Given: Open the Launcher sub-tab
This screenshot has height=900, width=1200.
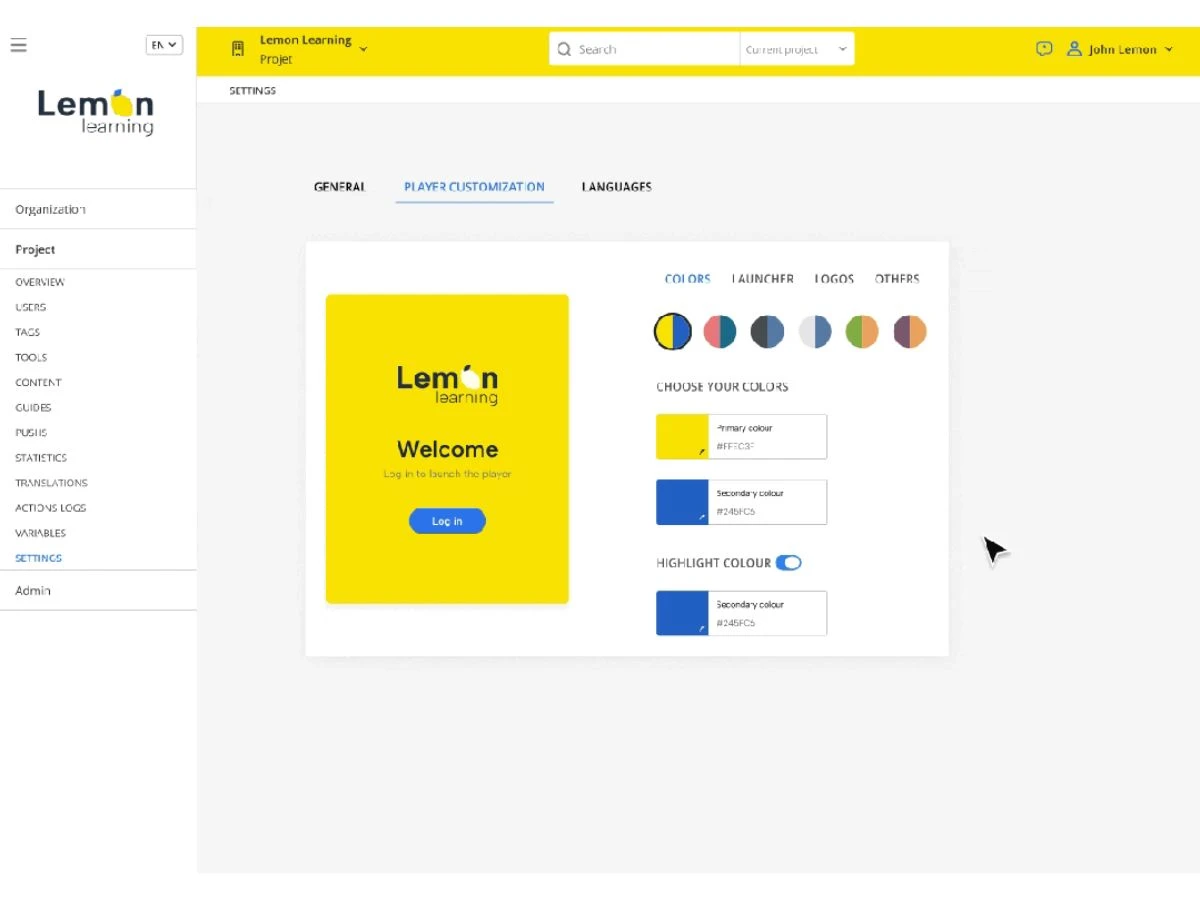Looking at the screenshot, I should tap(762, 279).
